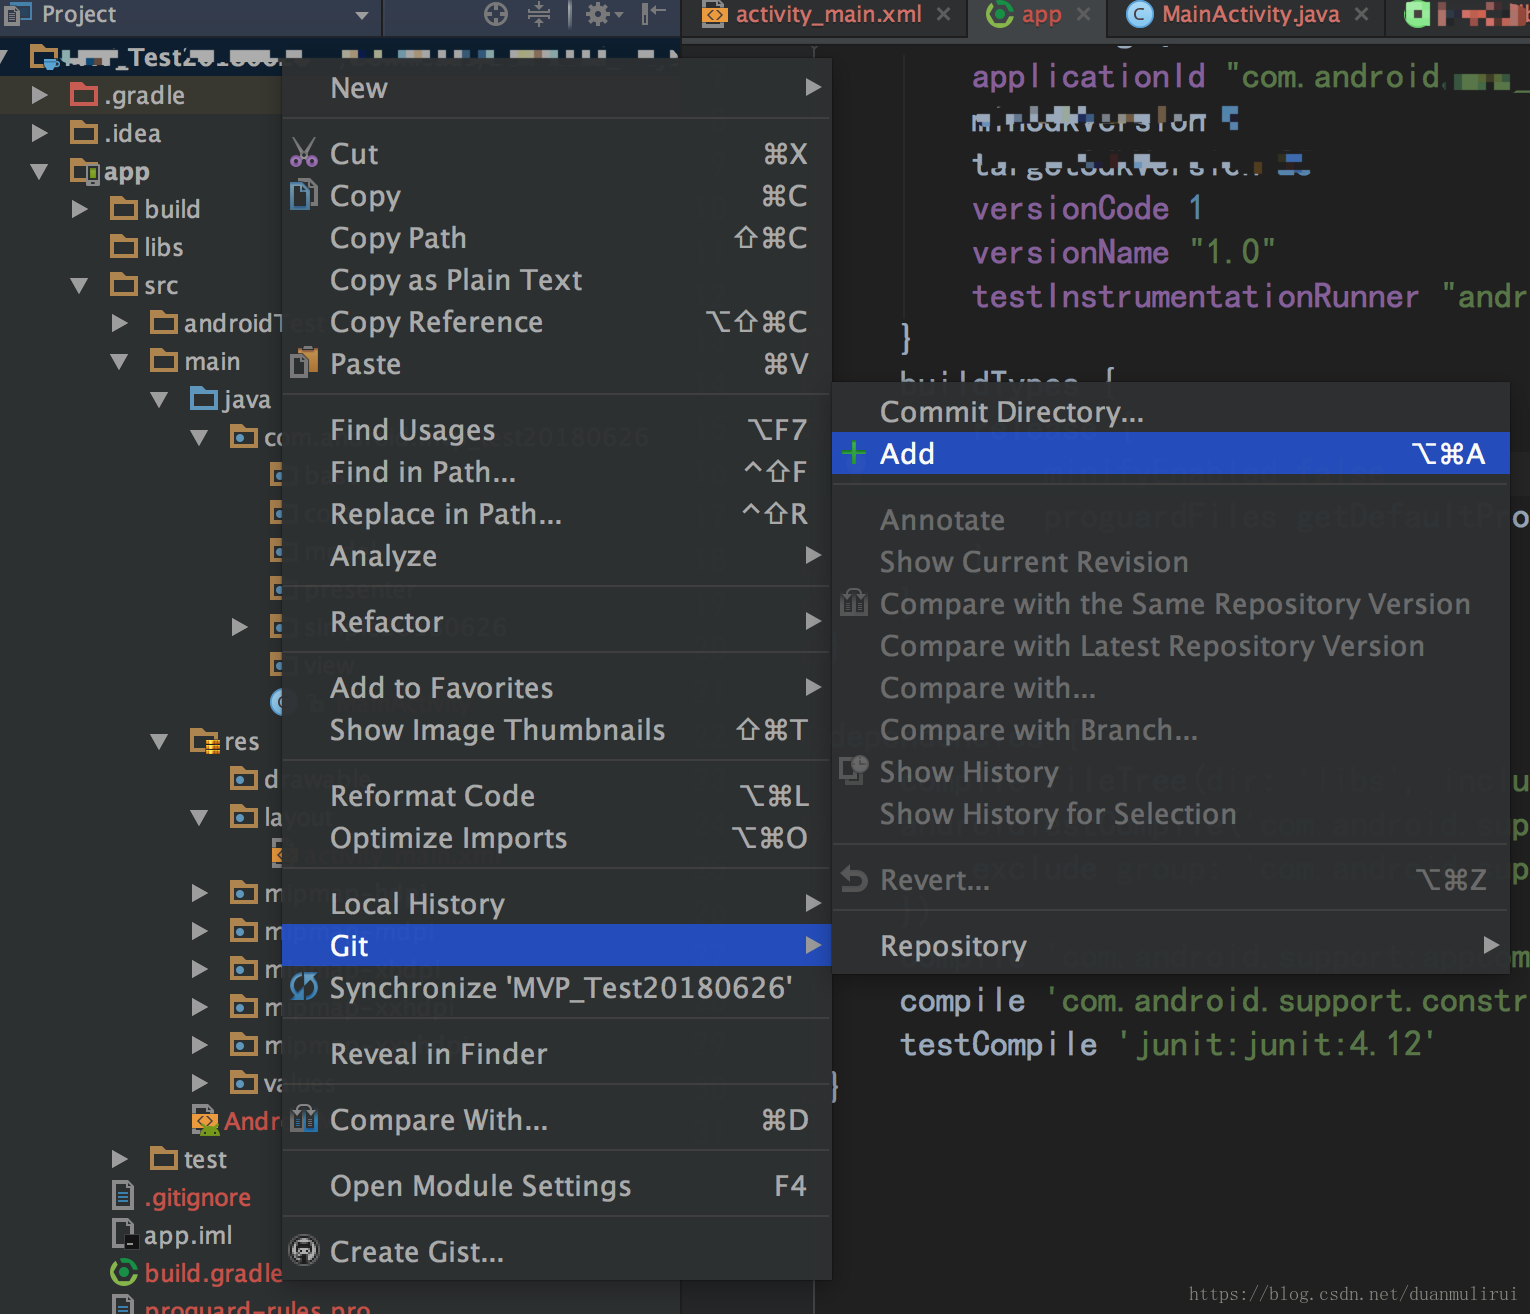Close the activity_main.xml tab

tap(943, 14)
